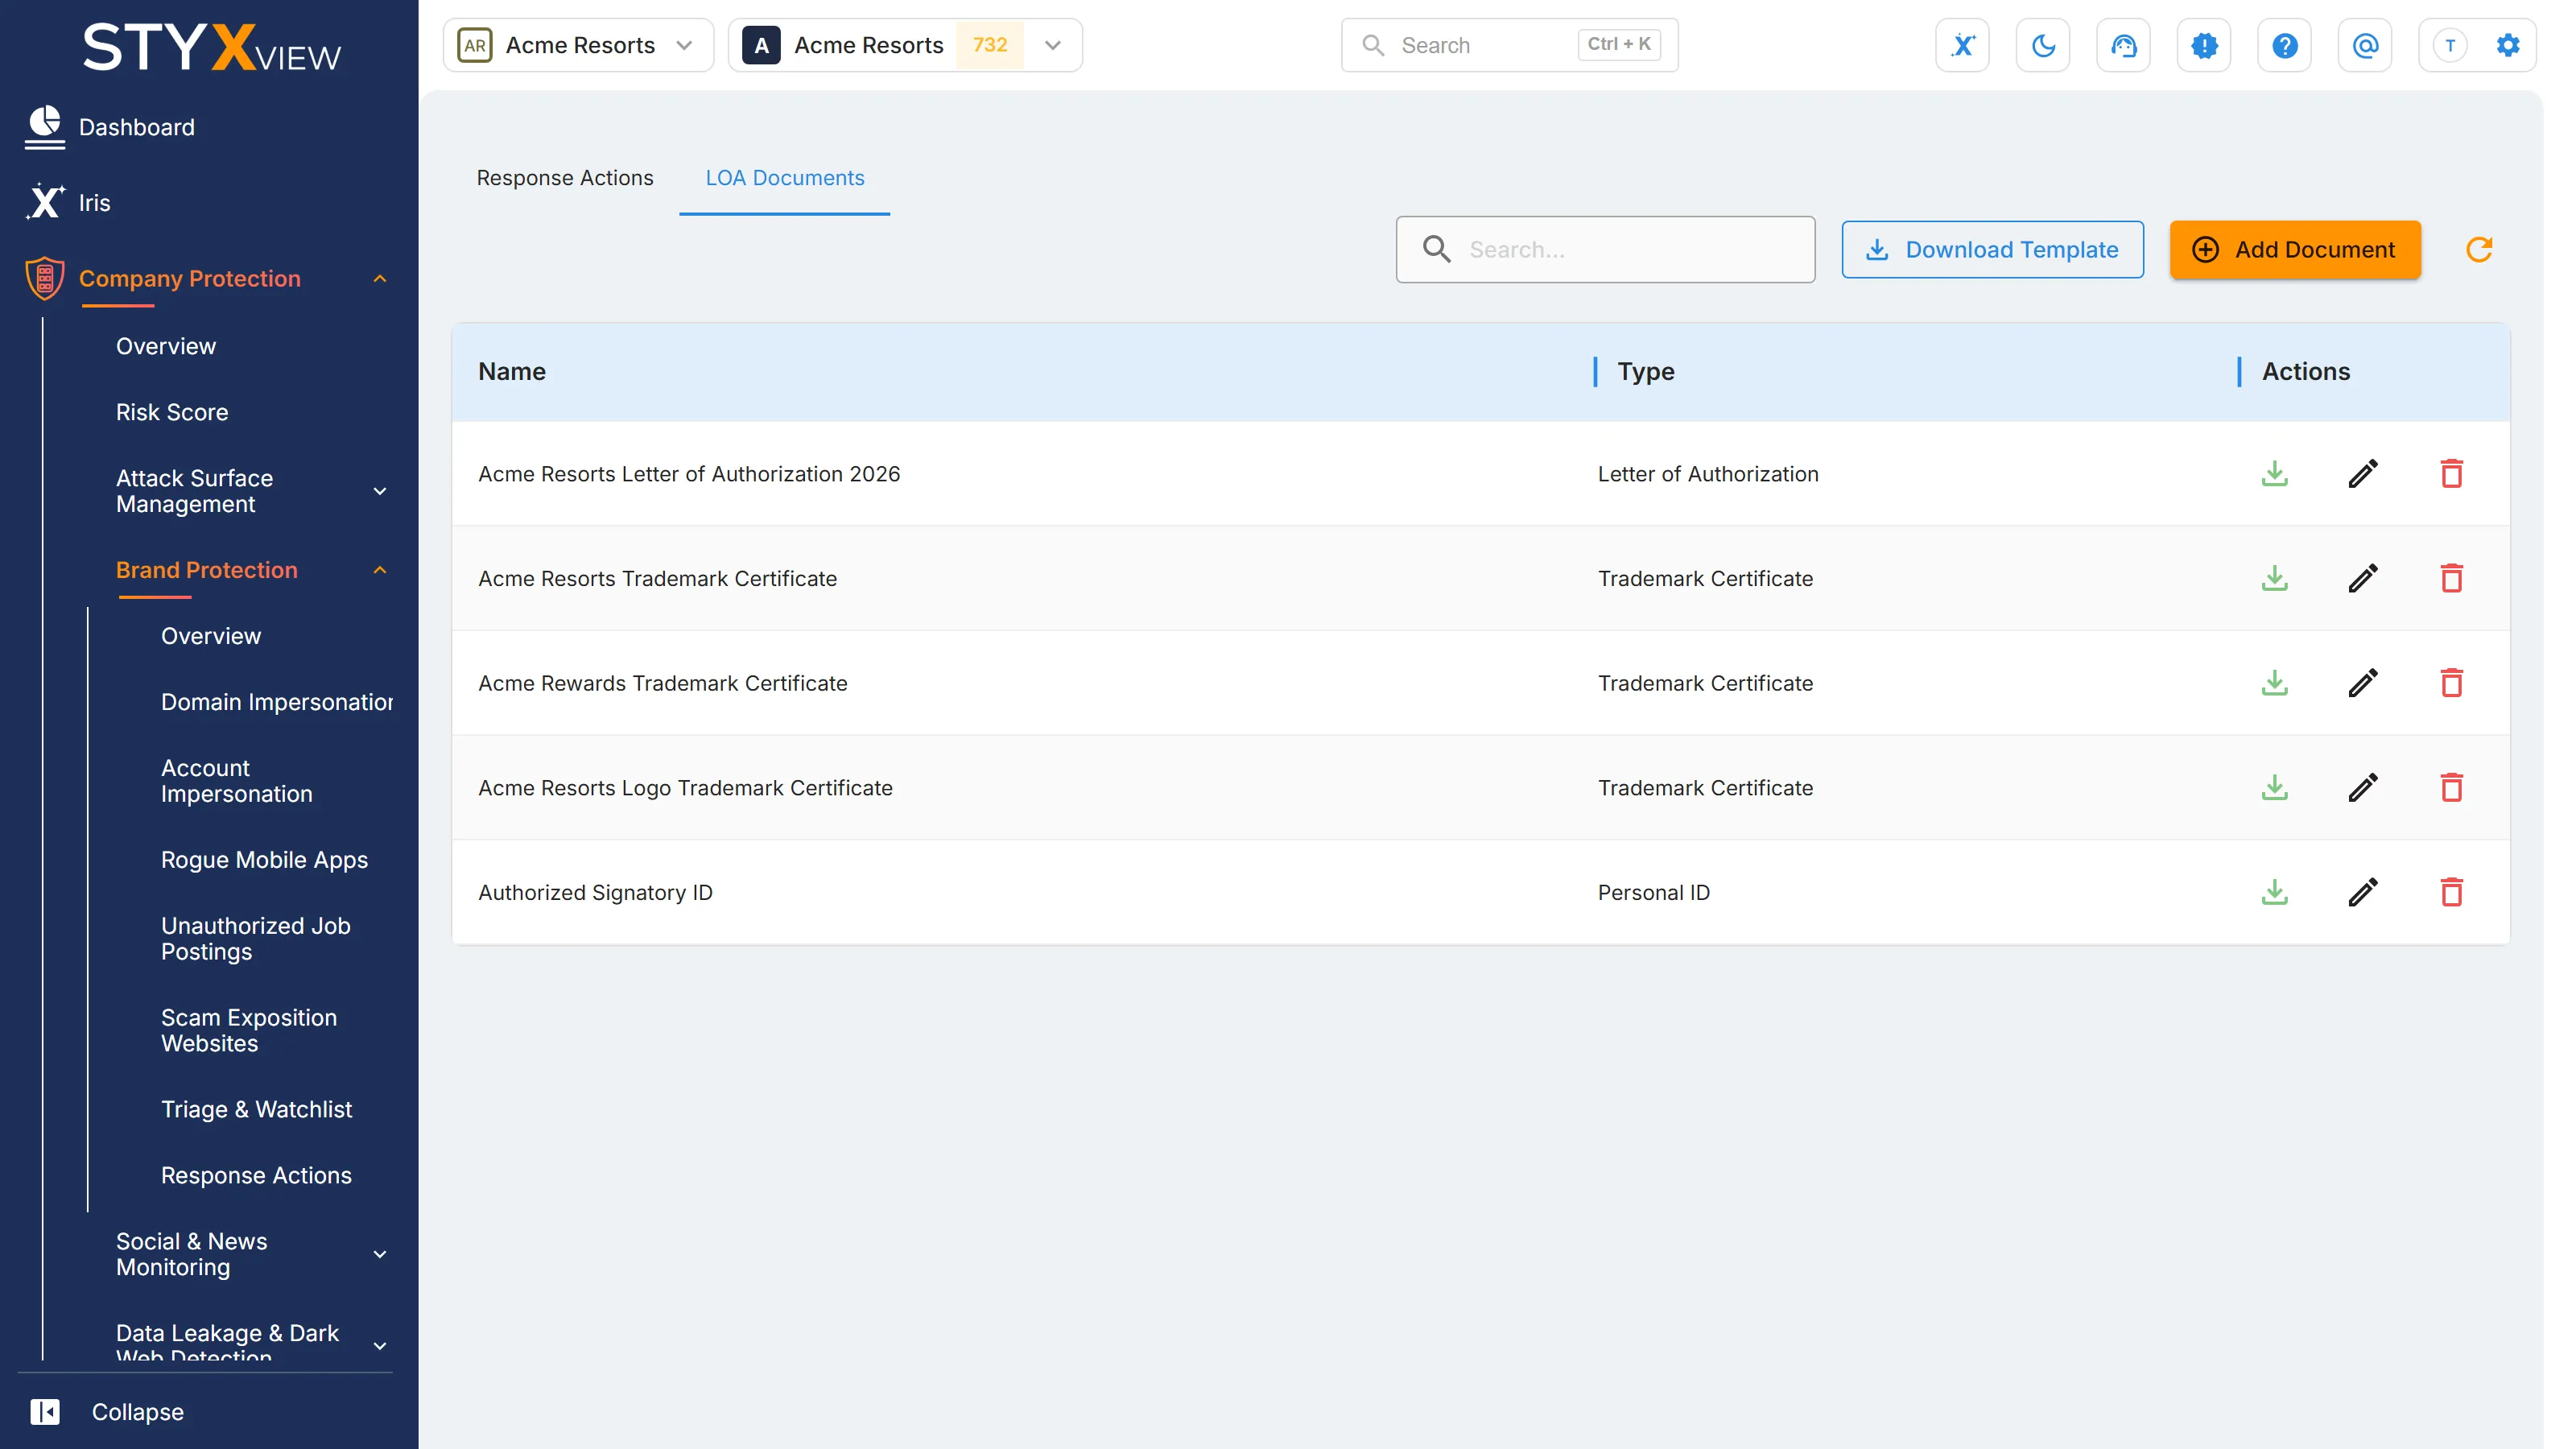Image resolution: width=2576 pixels, height=1449 pixels.
Task: Focus the documents Search... field
Action: [1605, 249]
